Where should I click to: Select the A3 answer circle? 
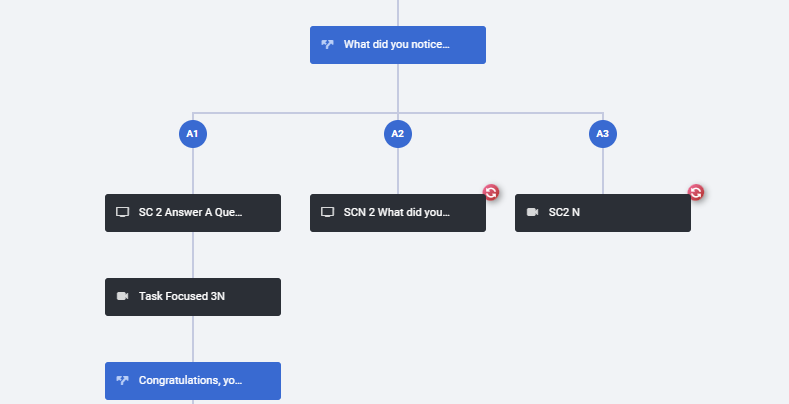603,134
